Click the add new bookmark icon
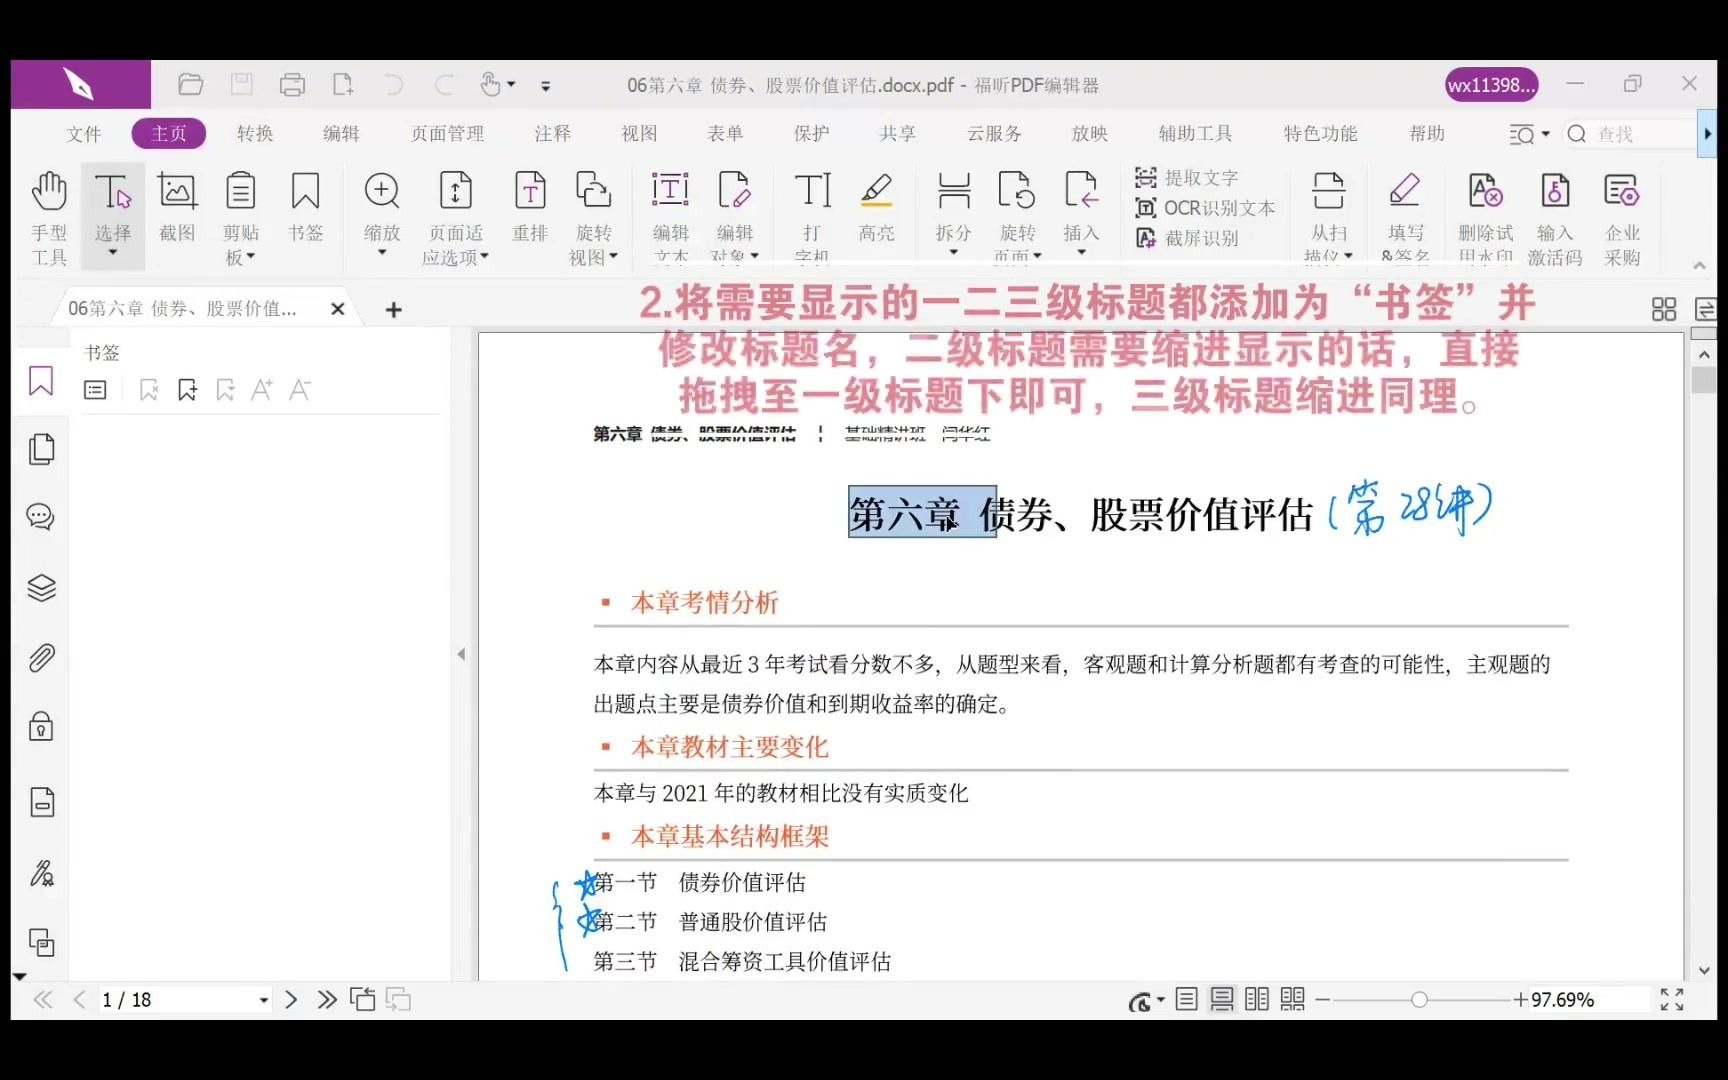The height and width of the screenshot is (1080, 1728). click(187, 390)
